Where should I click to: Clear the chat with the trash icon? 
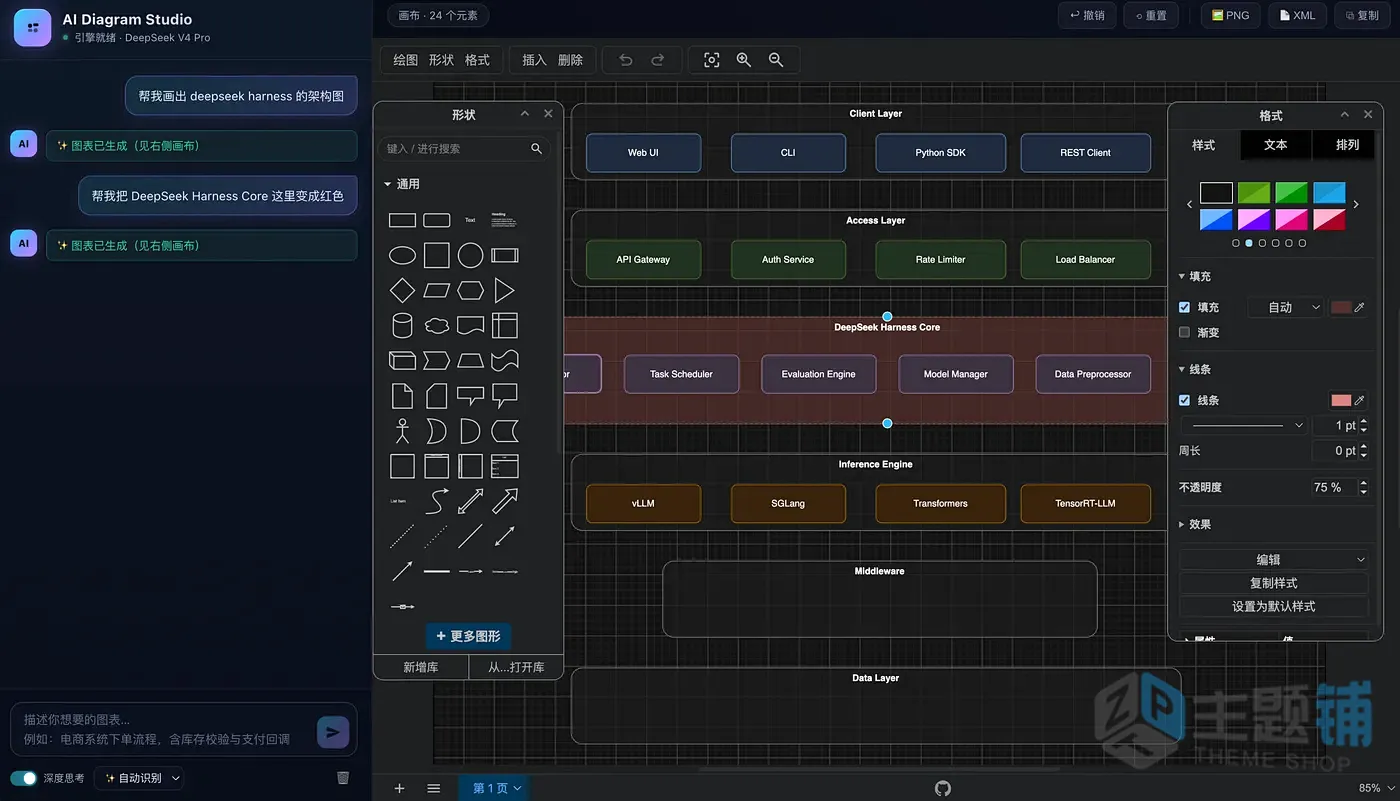[x=343, y=777]
